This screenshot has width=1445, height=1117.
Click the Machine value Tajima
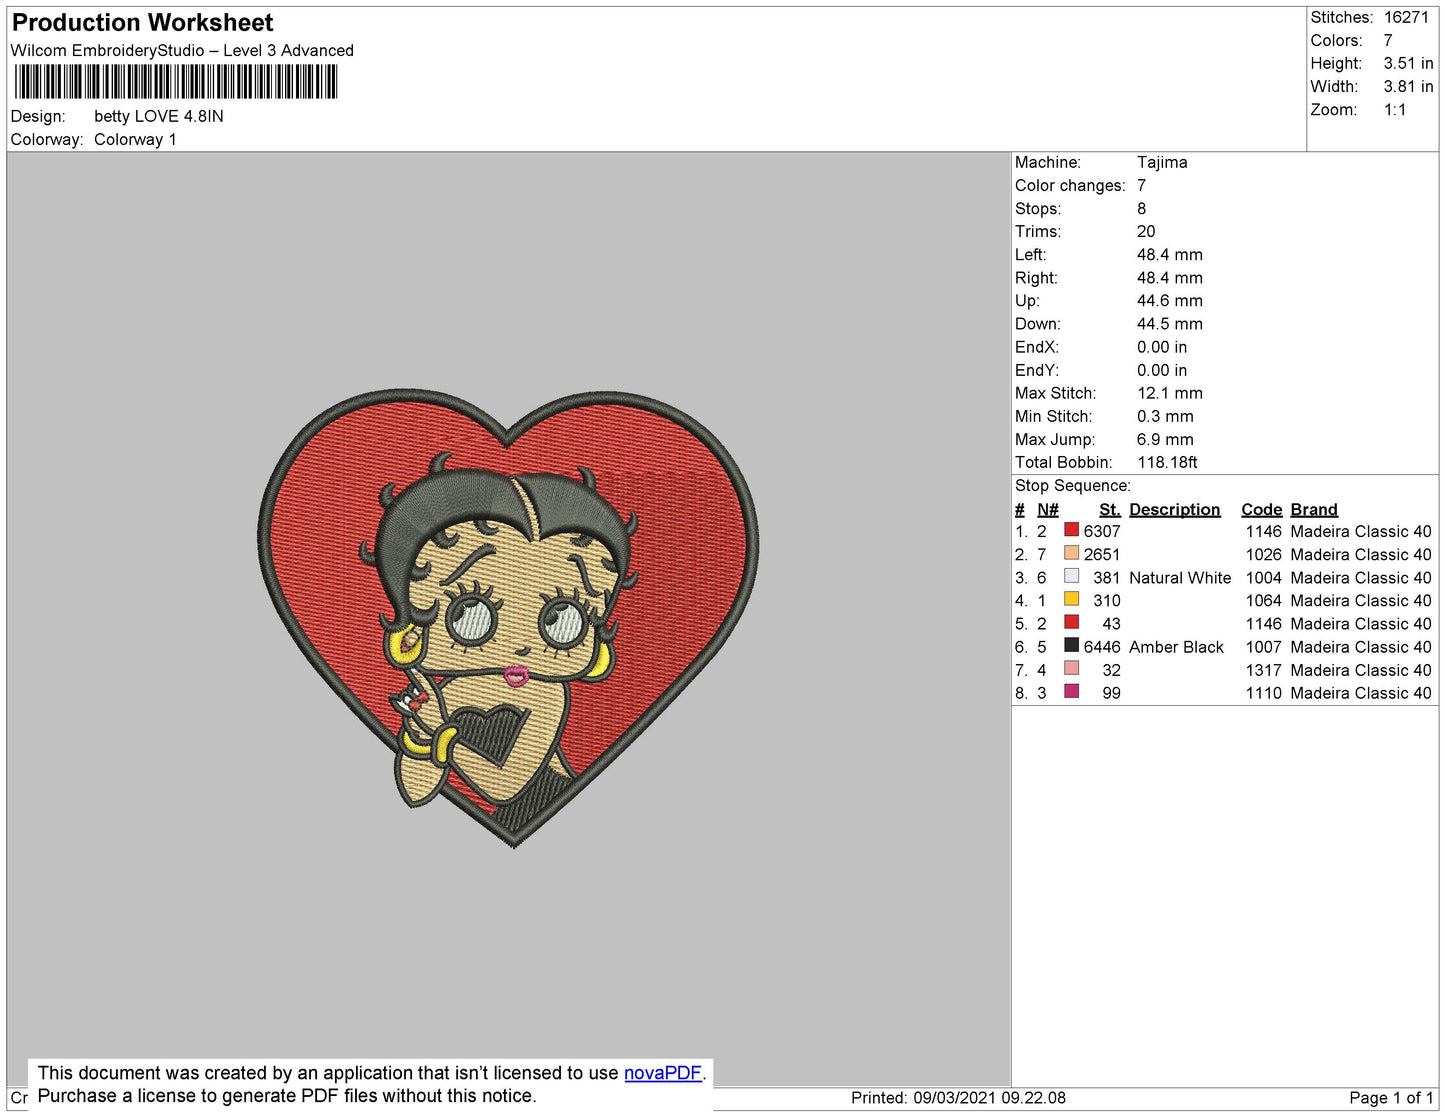(x=1162, y=162)
